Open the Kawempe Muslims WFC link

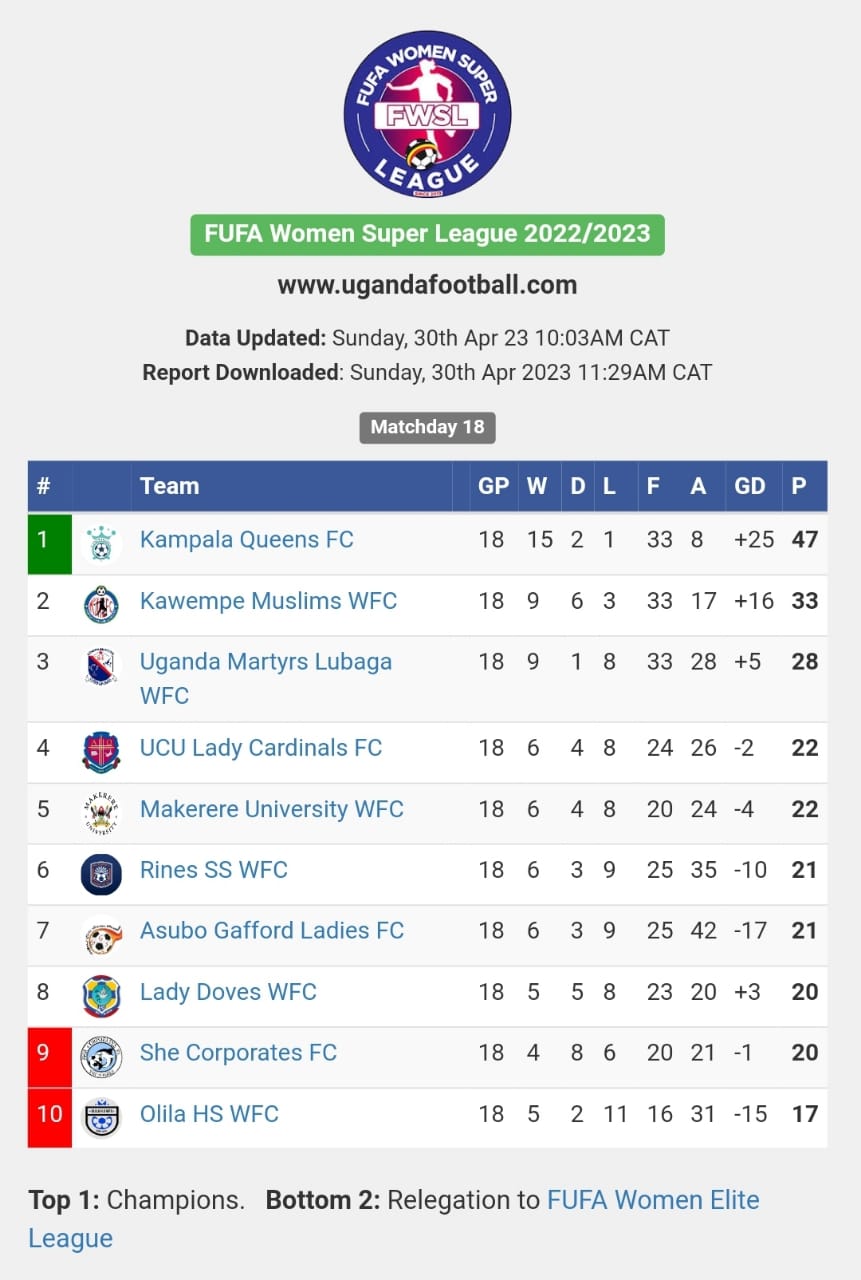pos(268,601)
